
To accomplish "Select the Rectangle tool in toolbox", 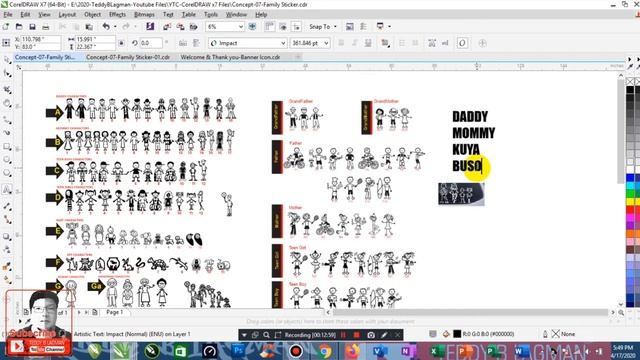I will pyautogui.click(x=7, y=147).
